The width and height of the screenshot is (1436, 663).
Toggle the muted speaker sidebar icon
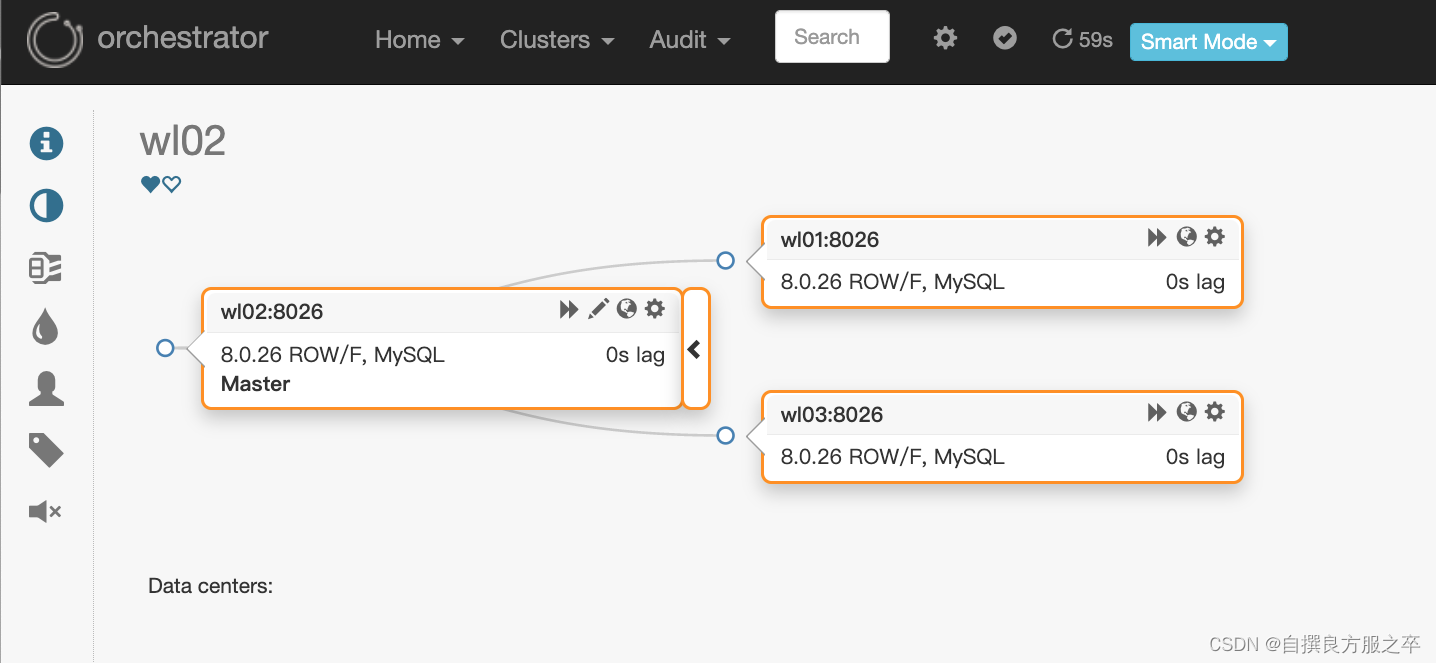click(x=46, y=512)
